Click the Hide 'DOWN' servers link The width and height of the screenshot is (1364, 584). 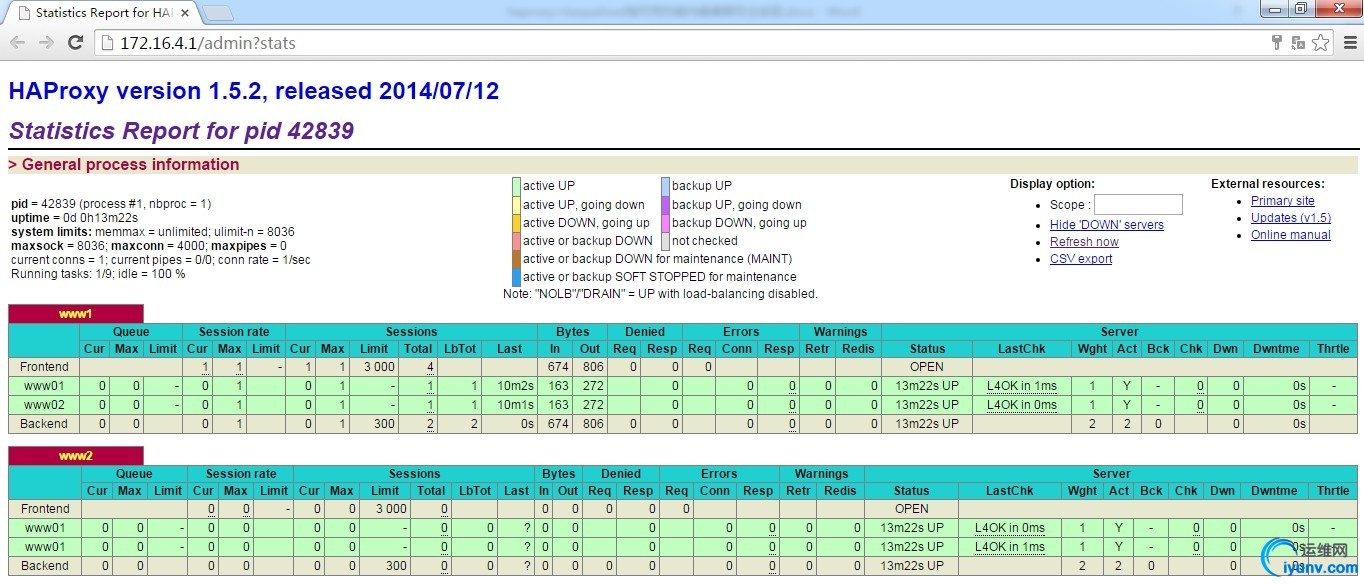coord(1107,225)
